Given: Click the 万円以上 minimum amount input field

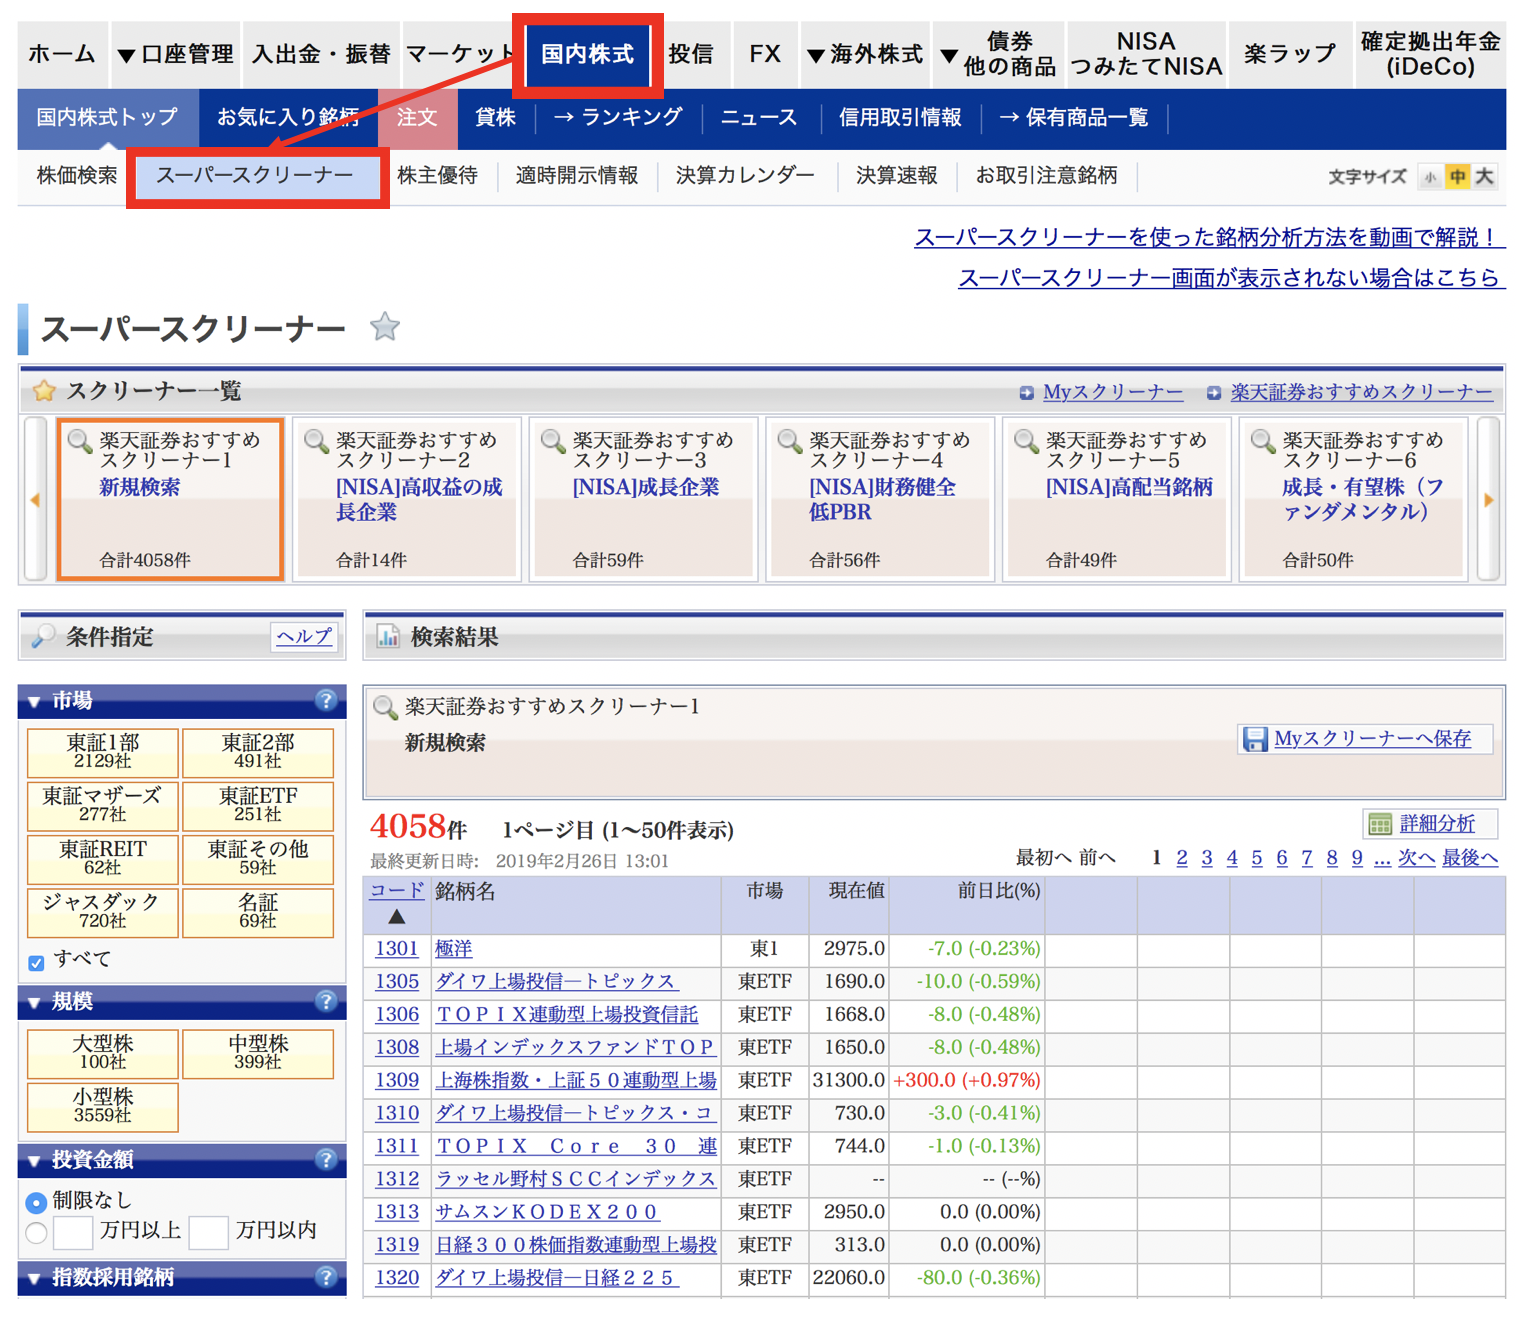Looking at the screenshot, I should [x=73, y=1232].
